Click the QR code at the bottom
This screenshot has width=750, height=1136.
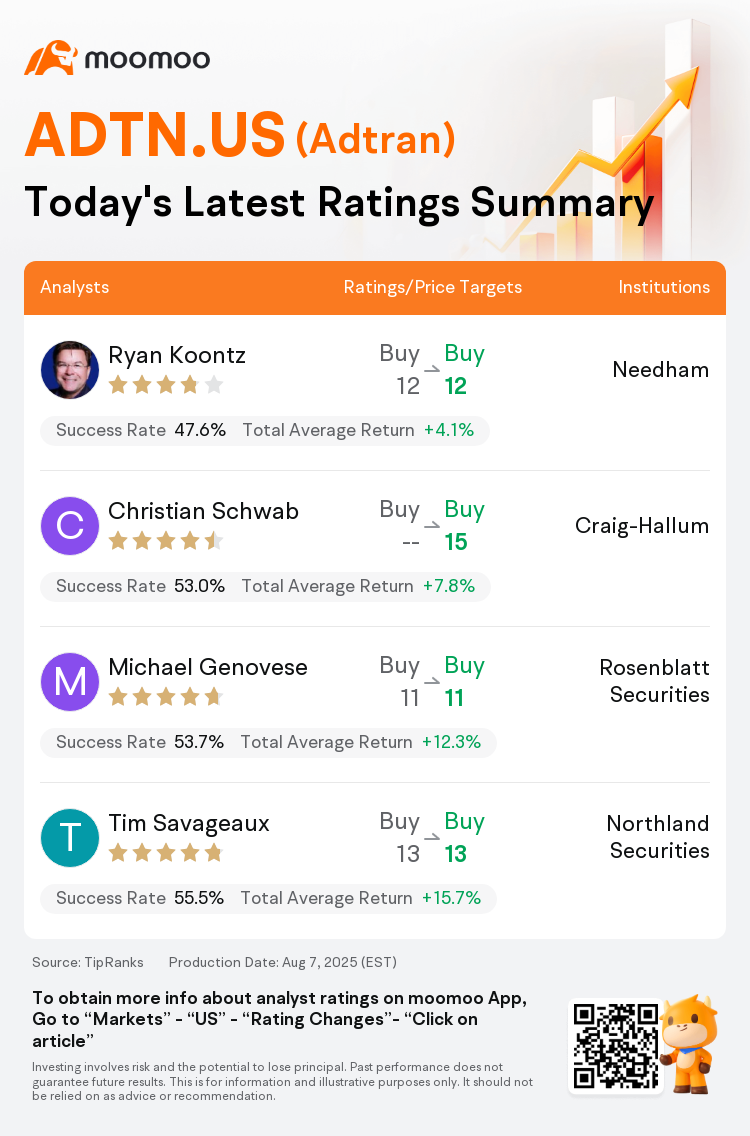[x=616, y=1045]
